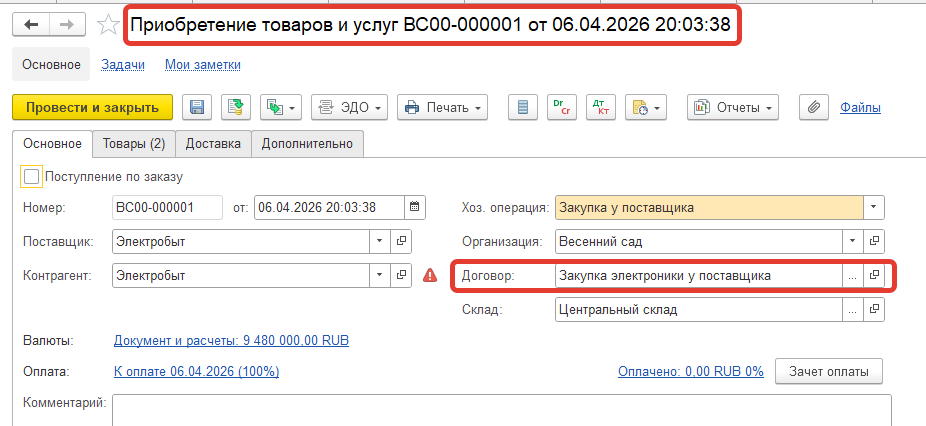This screenshot has height=426, width=926.
Task: Navigate back with the left arrow
Action: point(32,24)
